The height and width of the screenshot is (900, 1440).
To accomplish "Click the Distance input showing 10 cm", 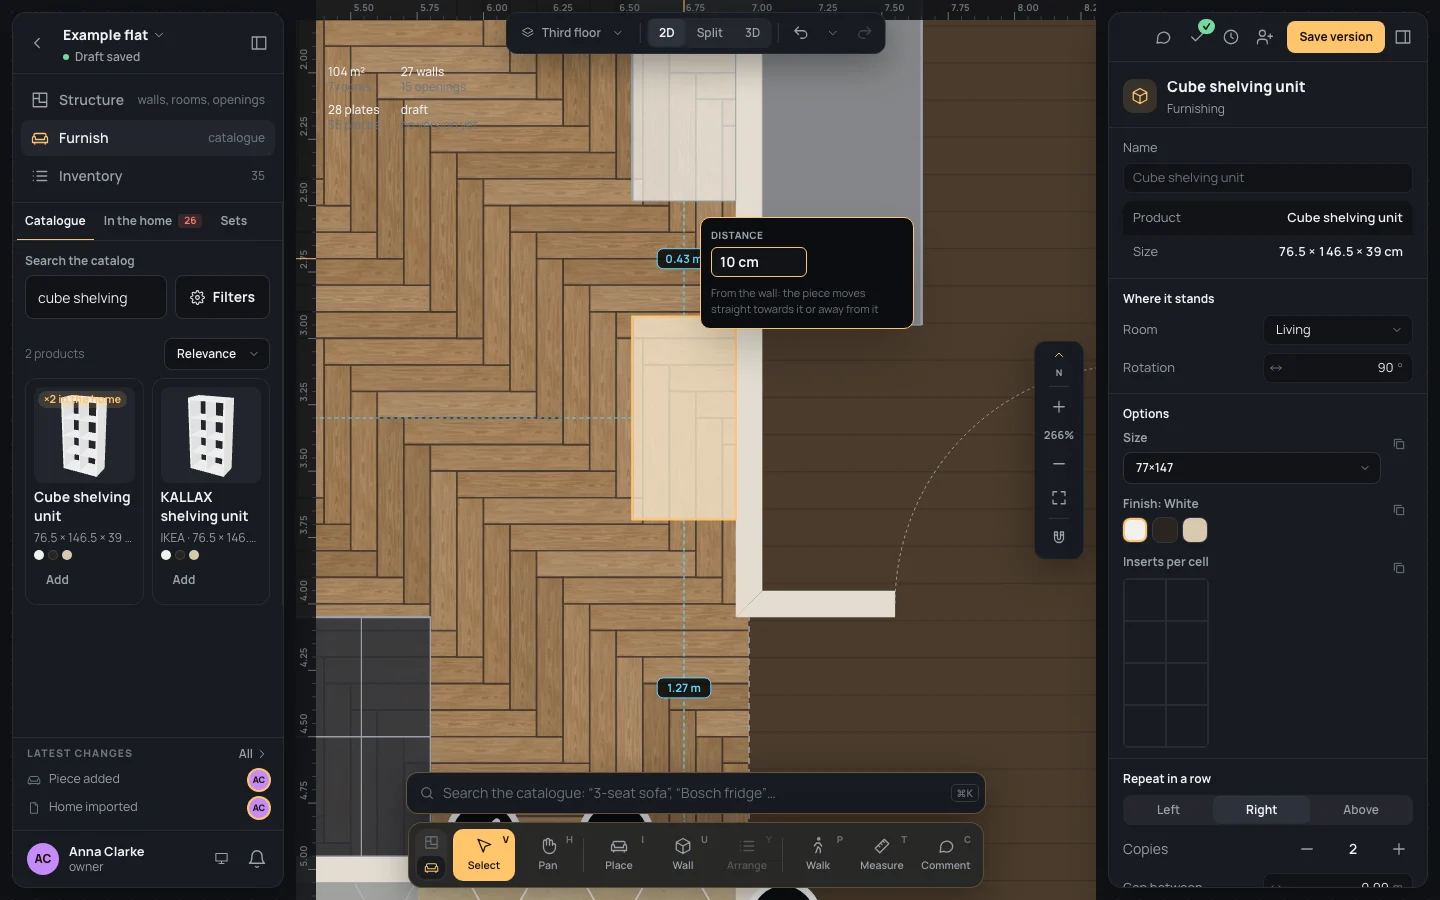I will click(759, 262).
